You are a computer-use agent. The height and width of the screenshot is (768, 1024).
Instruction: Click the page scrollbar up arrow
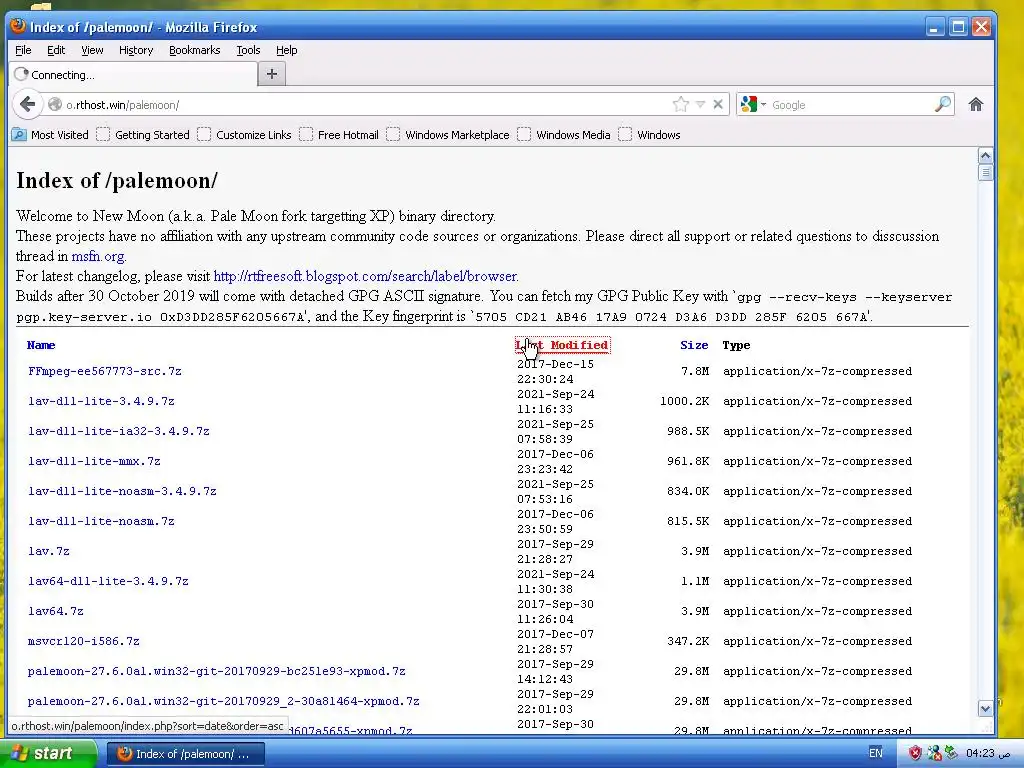pos(985,155)
